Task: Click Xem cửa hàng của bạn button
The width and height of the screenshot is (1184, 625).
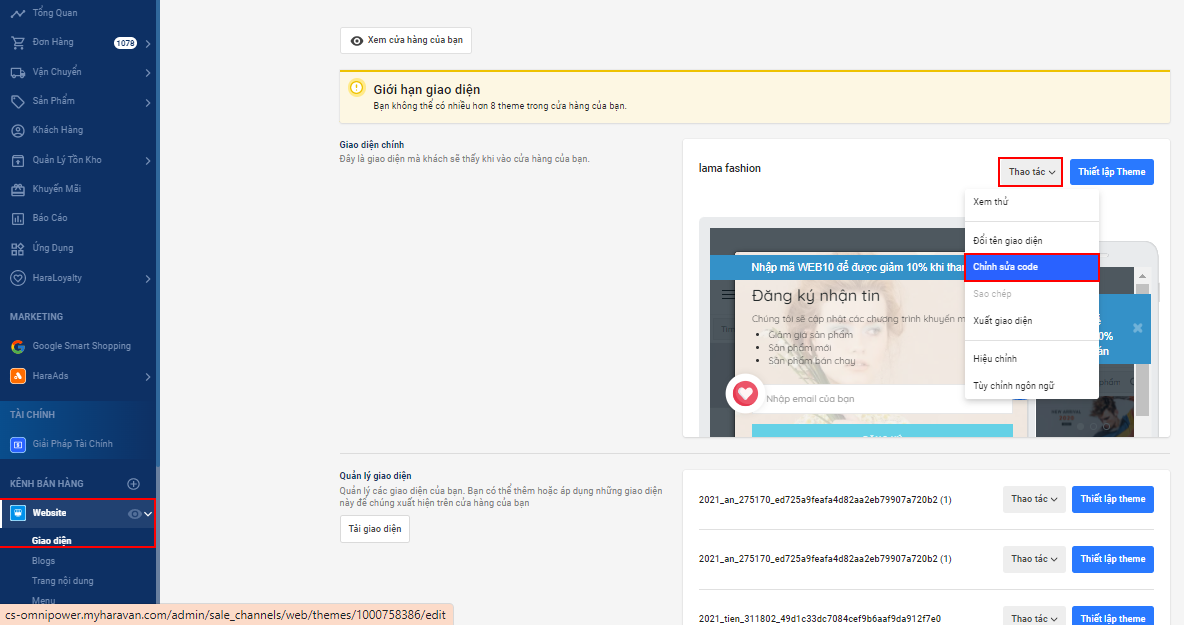Action: 405,40
